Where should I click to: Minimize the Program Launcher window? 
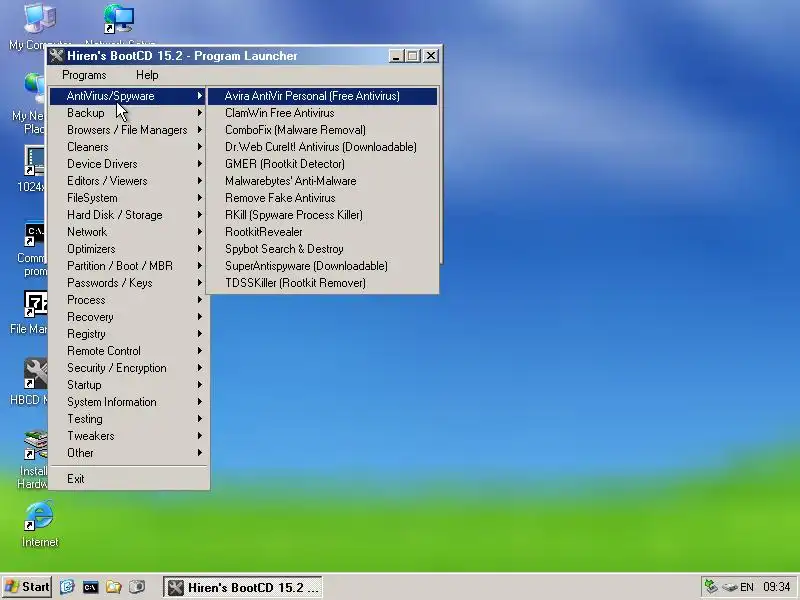[396, 56]
